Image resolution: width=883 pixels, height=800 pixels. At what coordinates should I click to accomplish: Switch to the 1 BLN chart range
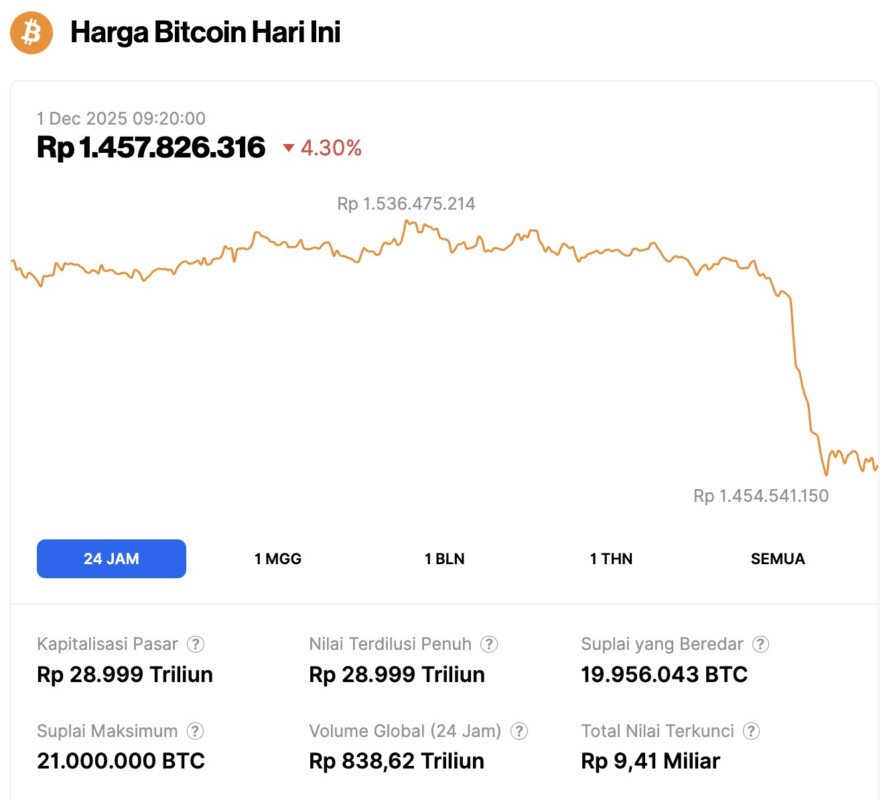click(444, 559)
